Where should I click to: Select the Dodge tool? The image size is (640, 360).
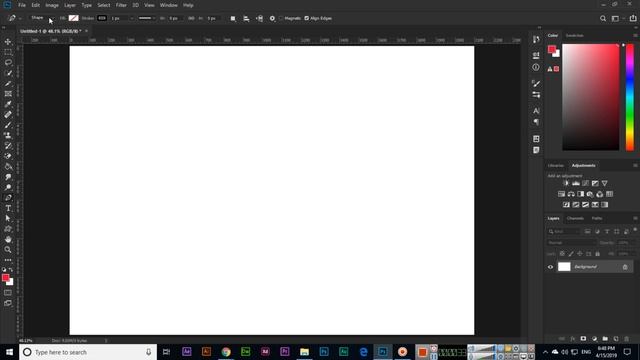(x=8, y=187)
